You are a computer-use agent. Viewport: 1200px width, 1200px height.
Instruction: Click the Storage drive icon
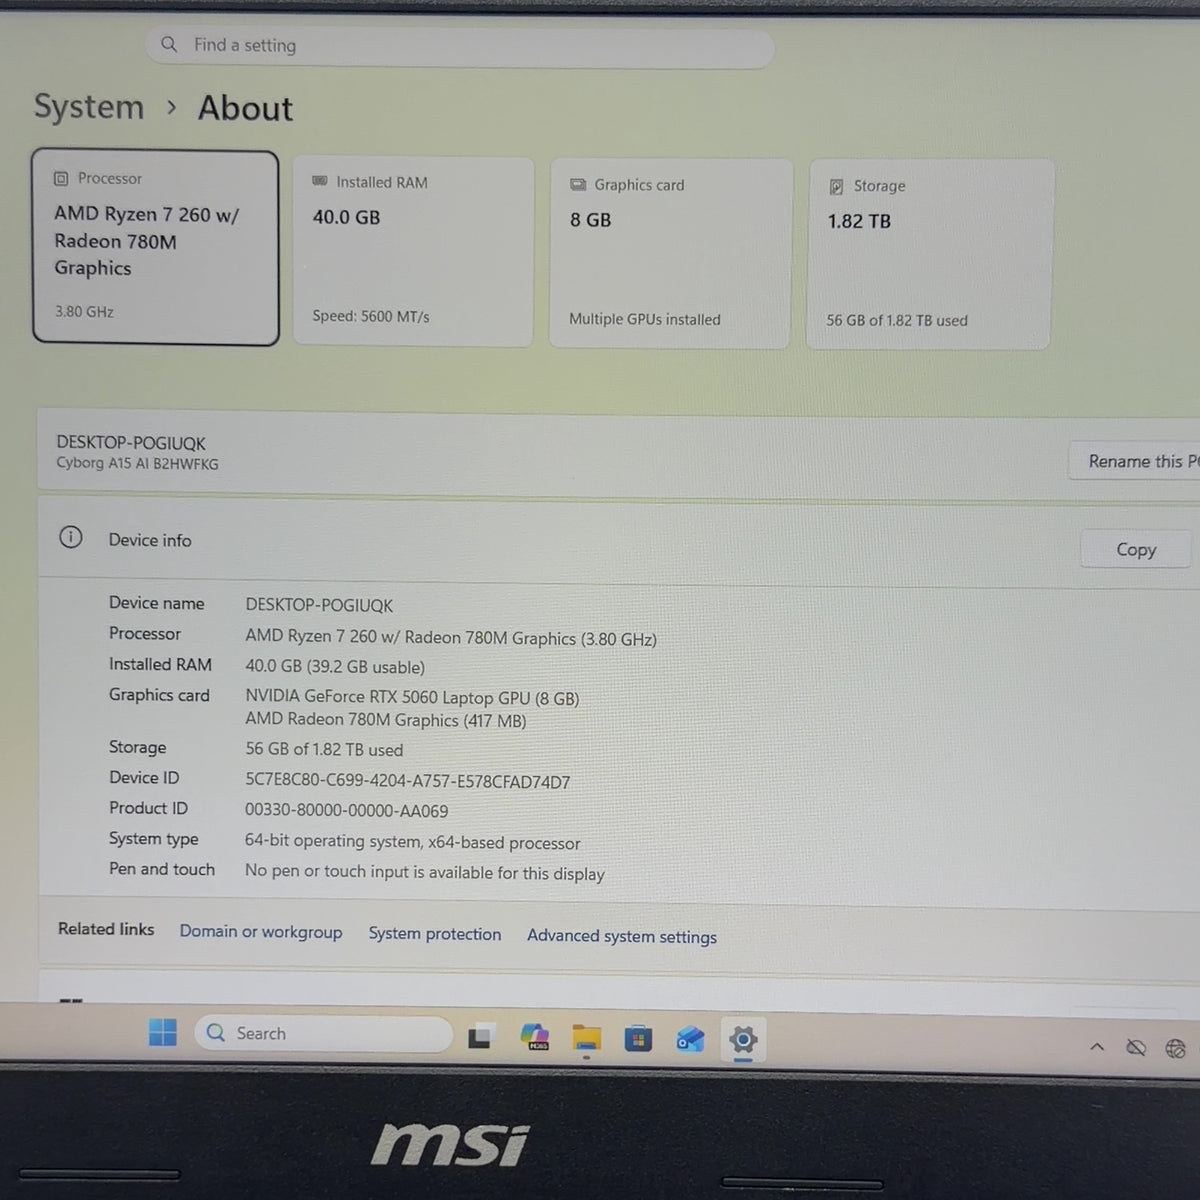click(x=836, y=186)
